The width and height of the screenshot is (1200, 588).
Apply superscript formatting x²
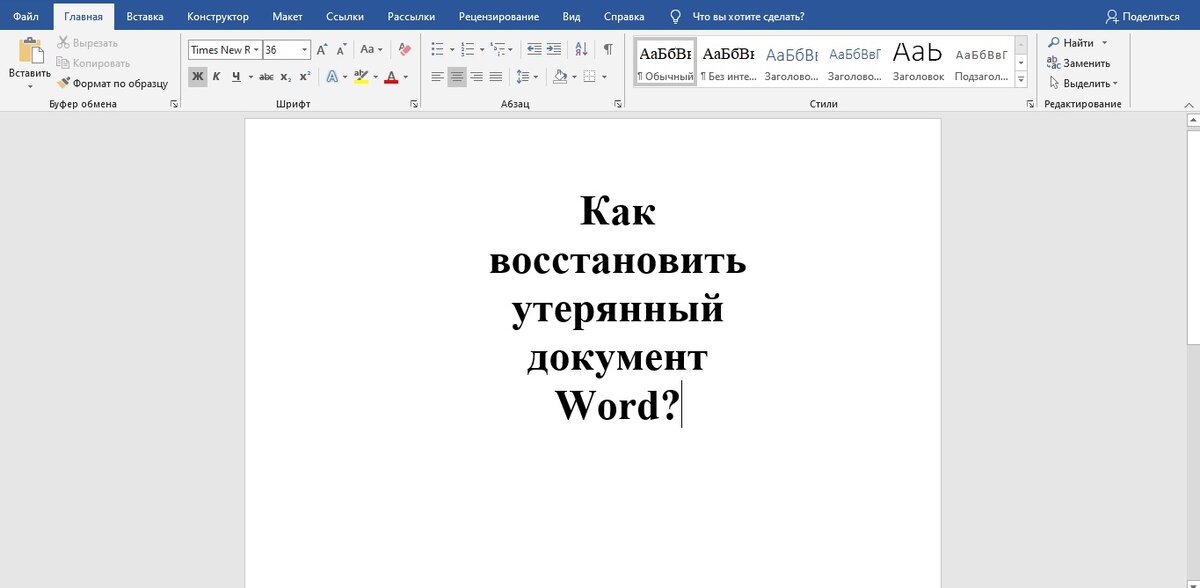click(x=305, y=77)
